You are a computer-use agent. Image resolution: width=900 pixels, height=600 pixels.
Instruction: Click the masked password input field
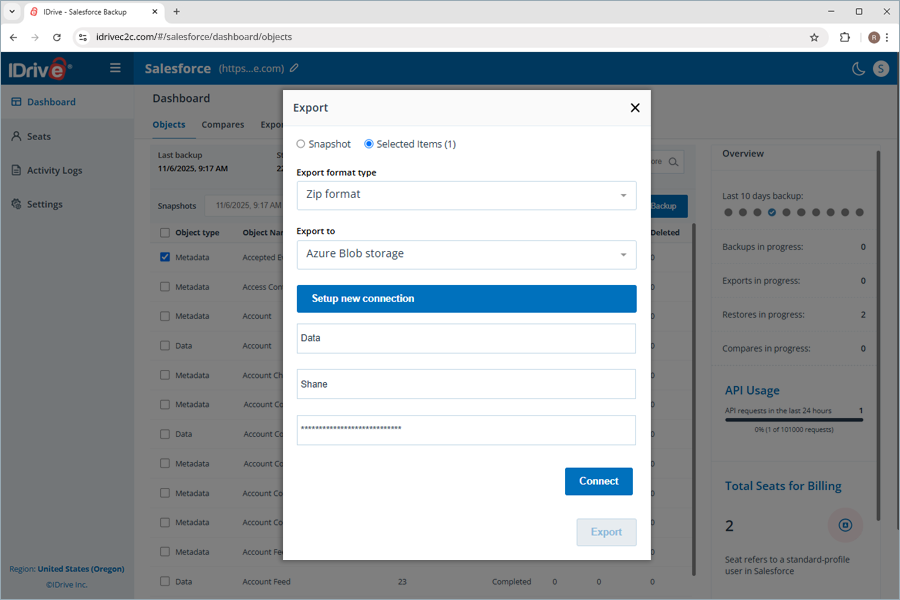(x=466, y=429)
